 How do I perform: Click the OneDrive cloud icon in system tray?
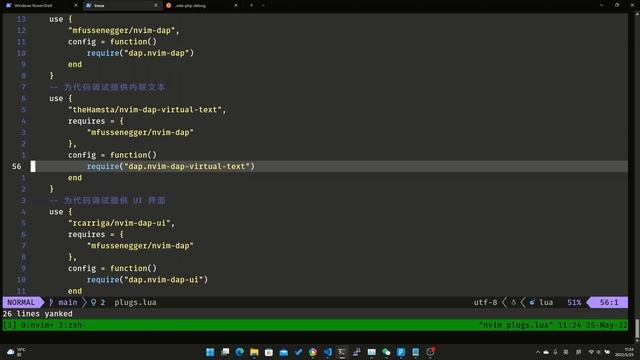tap(546, 352)
